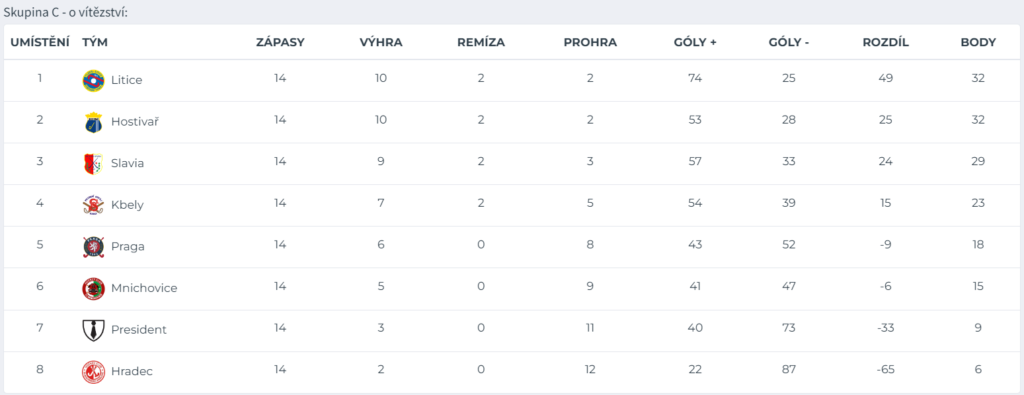Click the GÓLY + column header
The height and width of the screenshot is (395, 1024).
click(695, 42)
